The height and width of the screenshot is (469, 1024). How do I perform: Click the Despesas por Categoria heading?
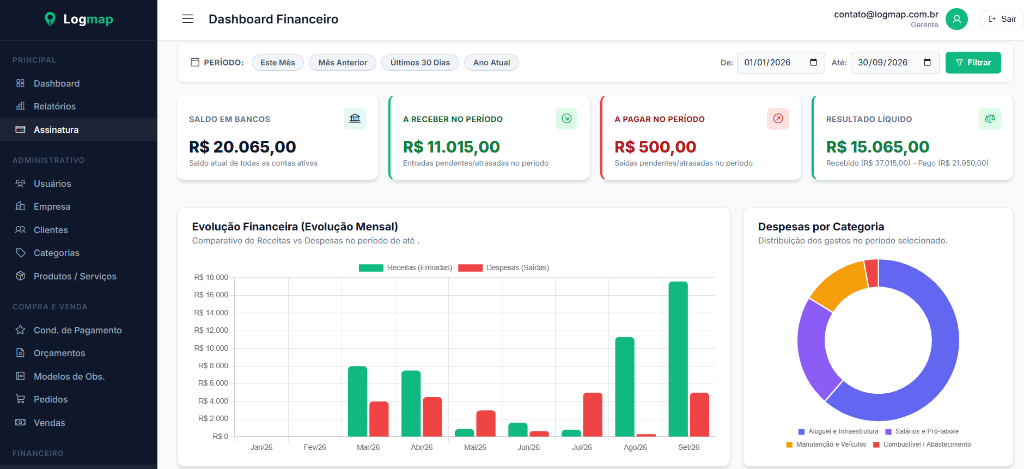click(821, 227)
